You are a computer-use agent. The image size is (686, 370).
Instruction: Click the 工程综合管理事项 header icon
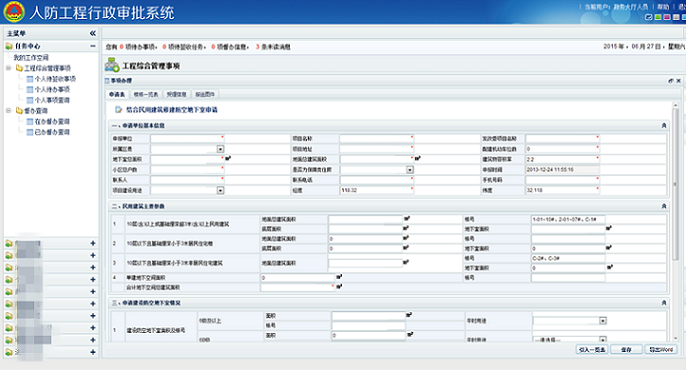112,65
